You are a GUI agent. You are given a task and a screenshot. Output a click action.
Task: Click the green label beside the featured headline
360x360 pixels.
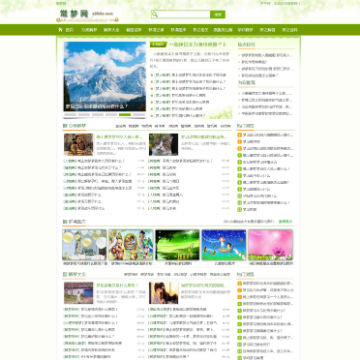158,44
